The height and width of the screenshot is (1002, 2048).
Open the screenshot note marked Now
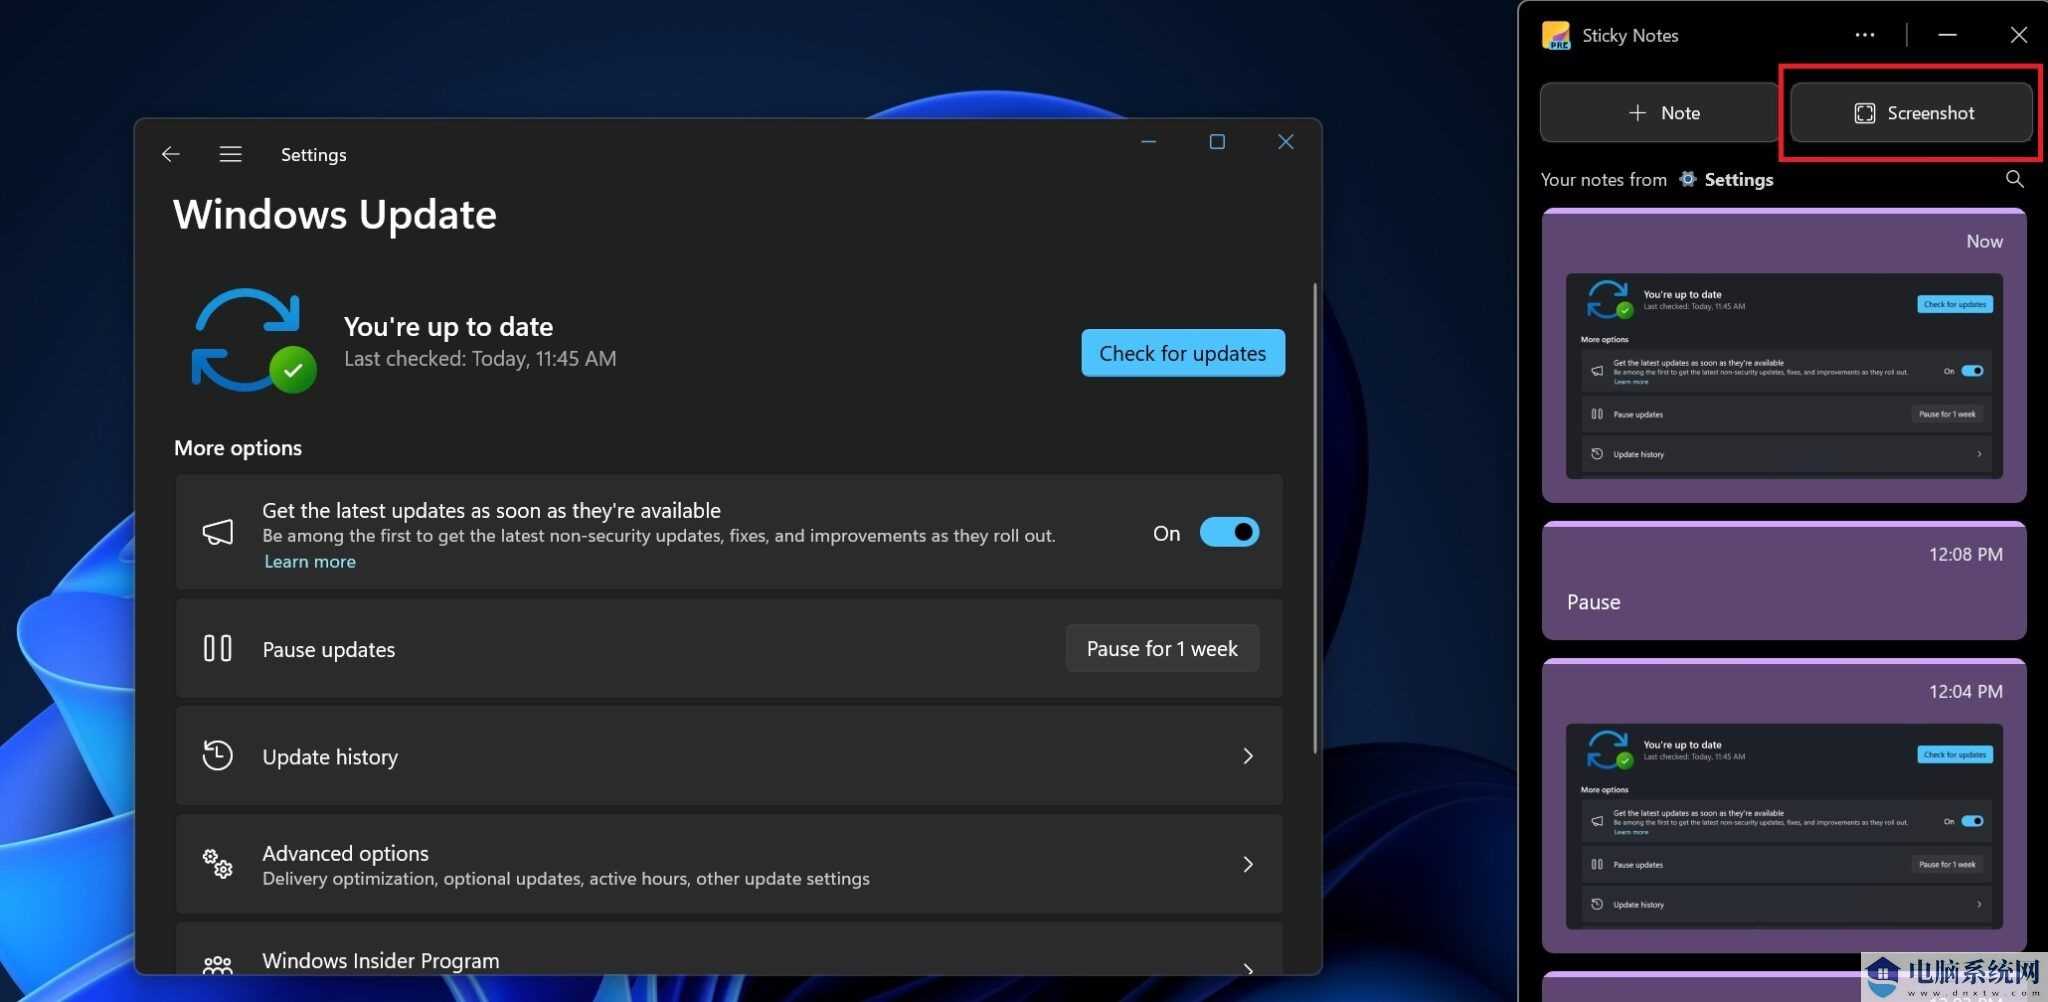tap(1784, 355)
